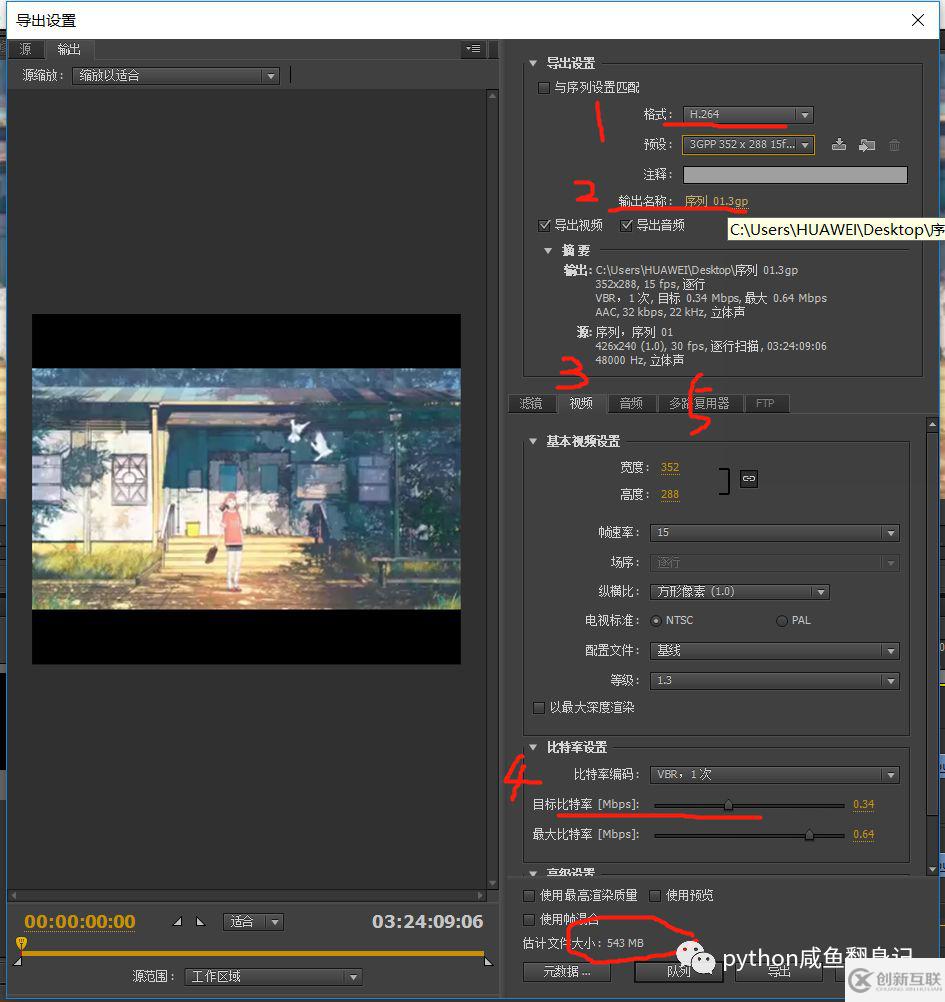This screenshot has height=1002, width=945.
Task: Enable 与序列设置匹配 checkbox
Action: coord(544,88)
